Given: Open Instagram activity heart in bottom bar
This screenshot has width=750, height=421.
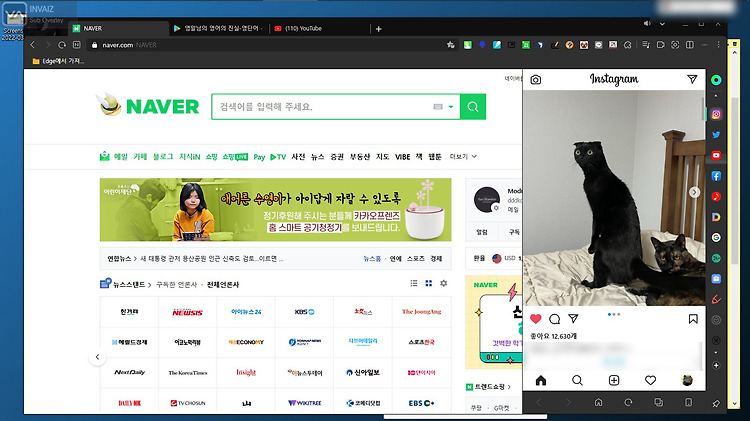Looking at the screenshot, I should coord(650,380).
